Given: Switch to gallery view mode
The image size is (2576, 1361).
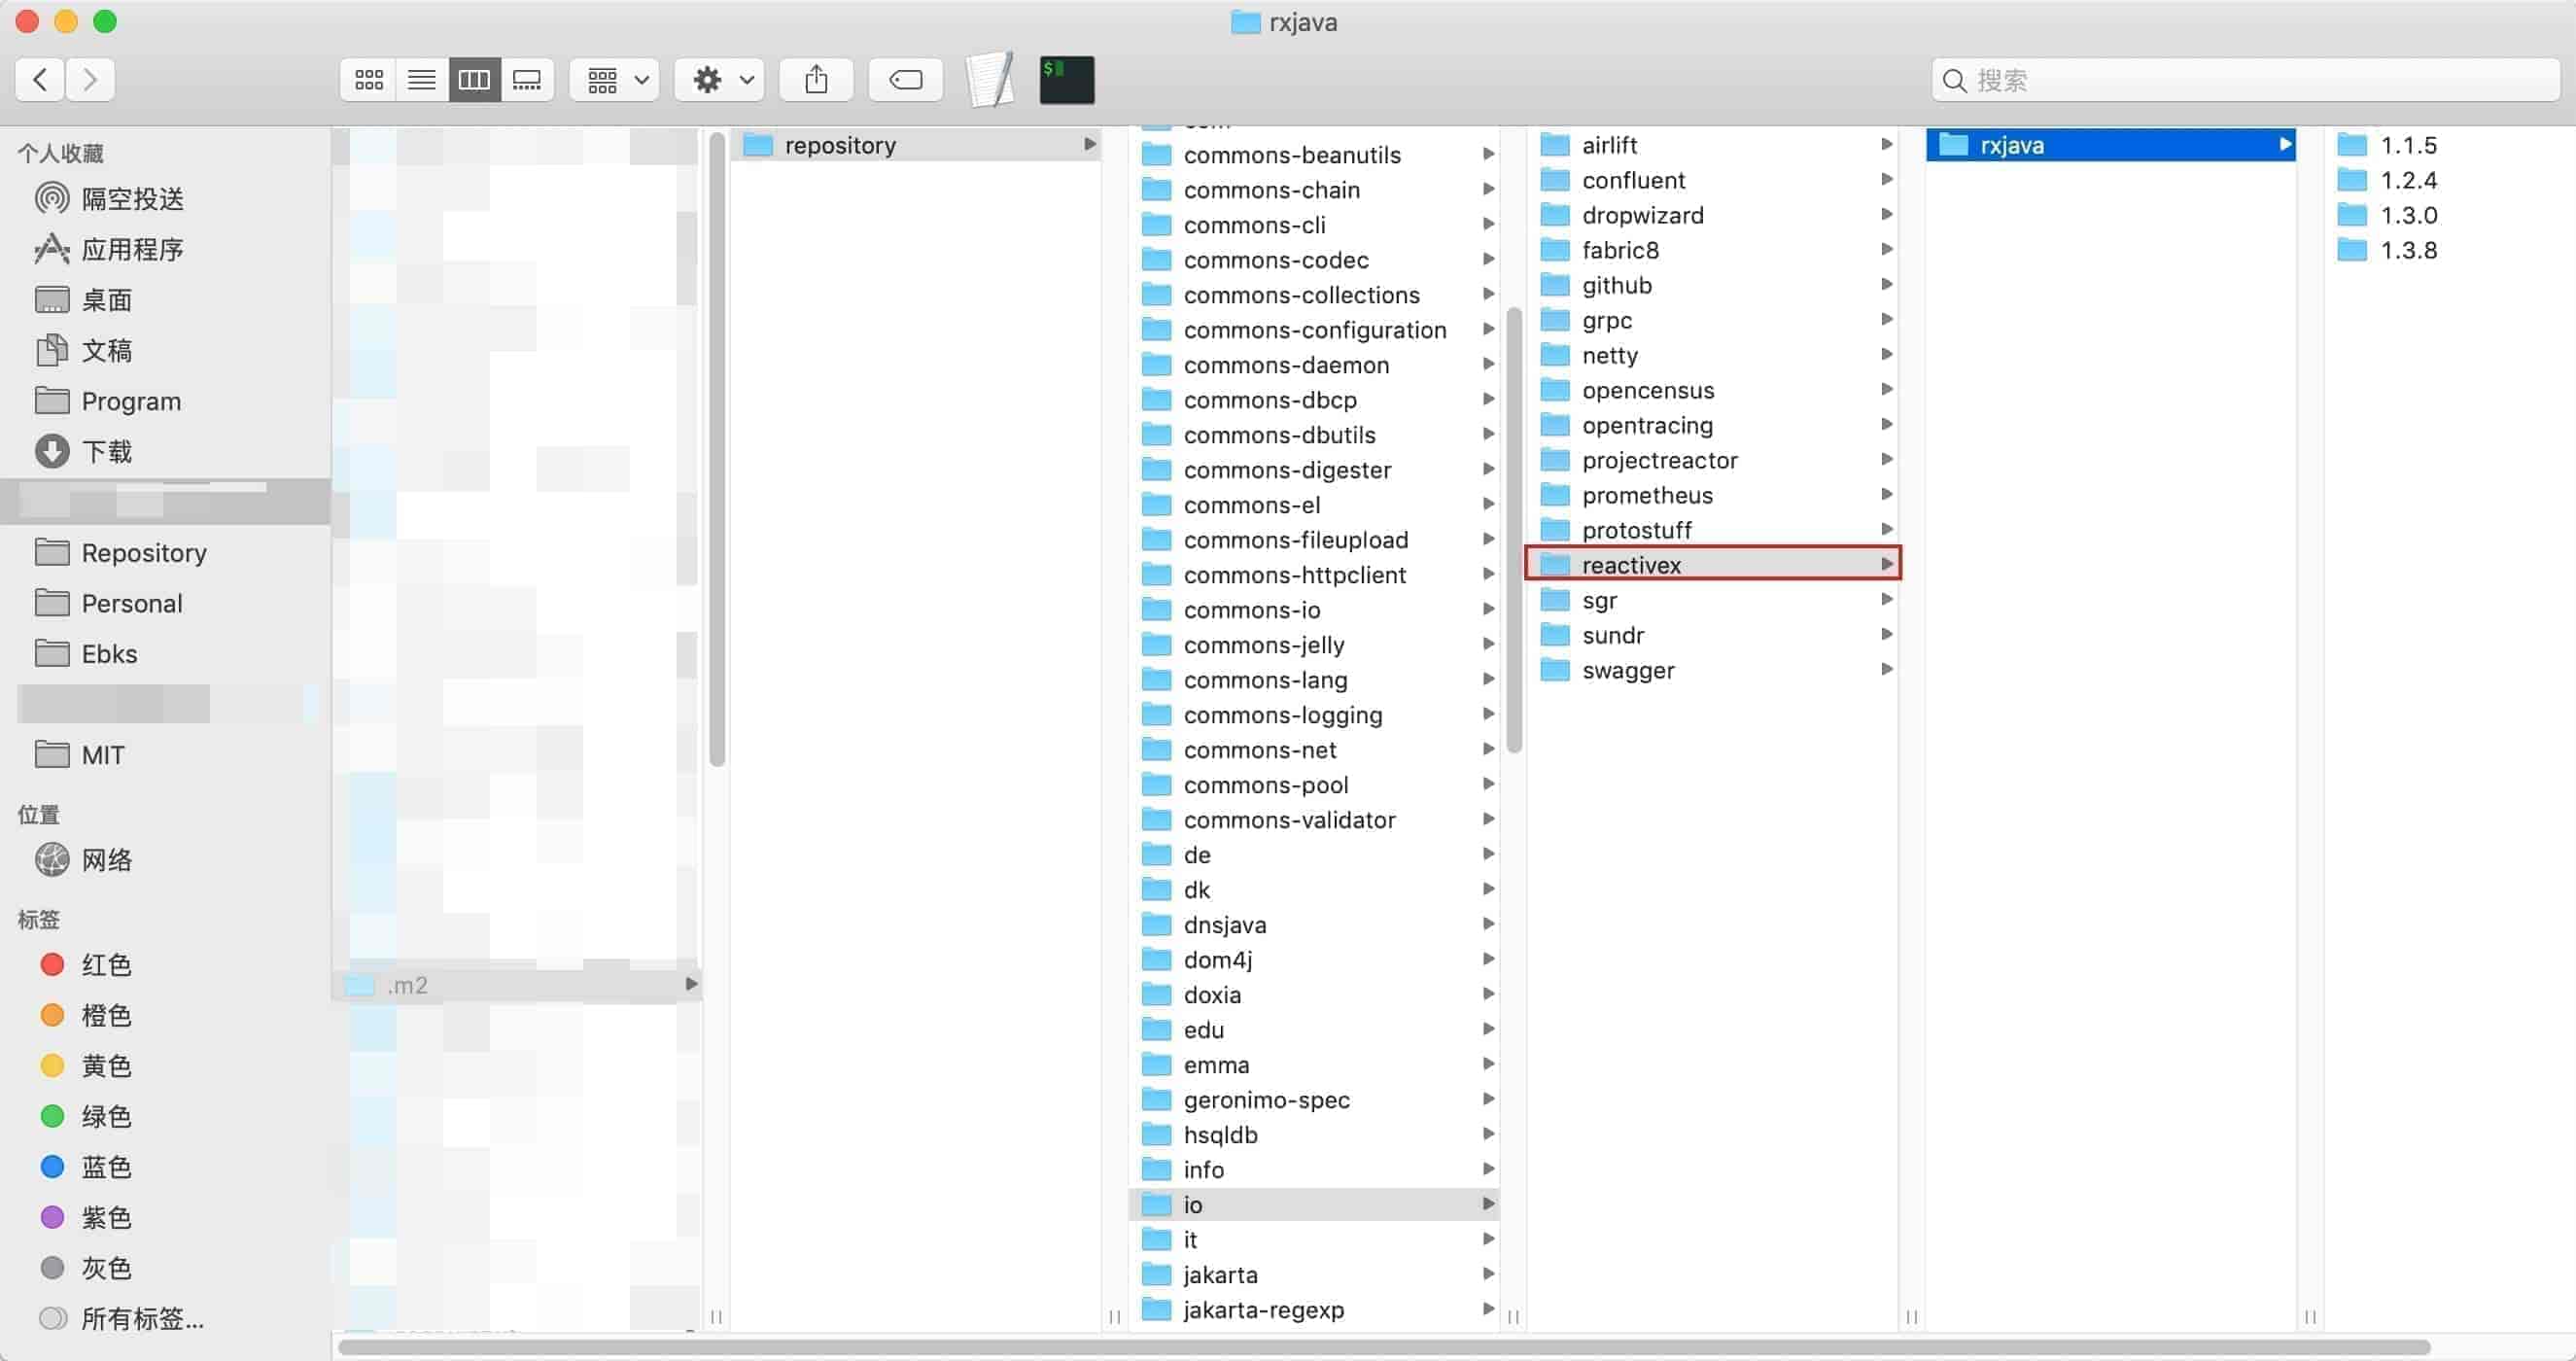Looking at the screenshot, I should pos(527,80).
